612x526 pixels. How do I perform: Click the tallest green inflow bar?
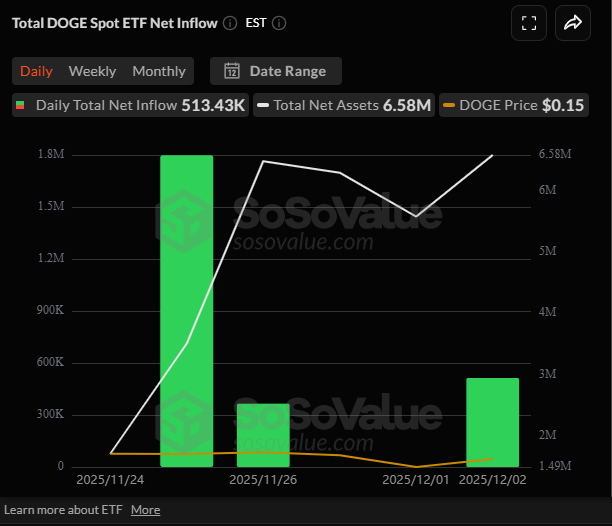coord(187,310)
